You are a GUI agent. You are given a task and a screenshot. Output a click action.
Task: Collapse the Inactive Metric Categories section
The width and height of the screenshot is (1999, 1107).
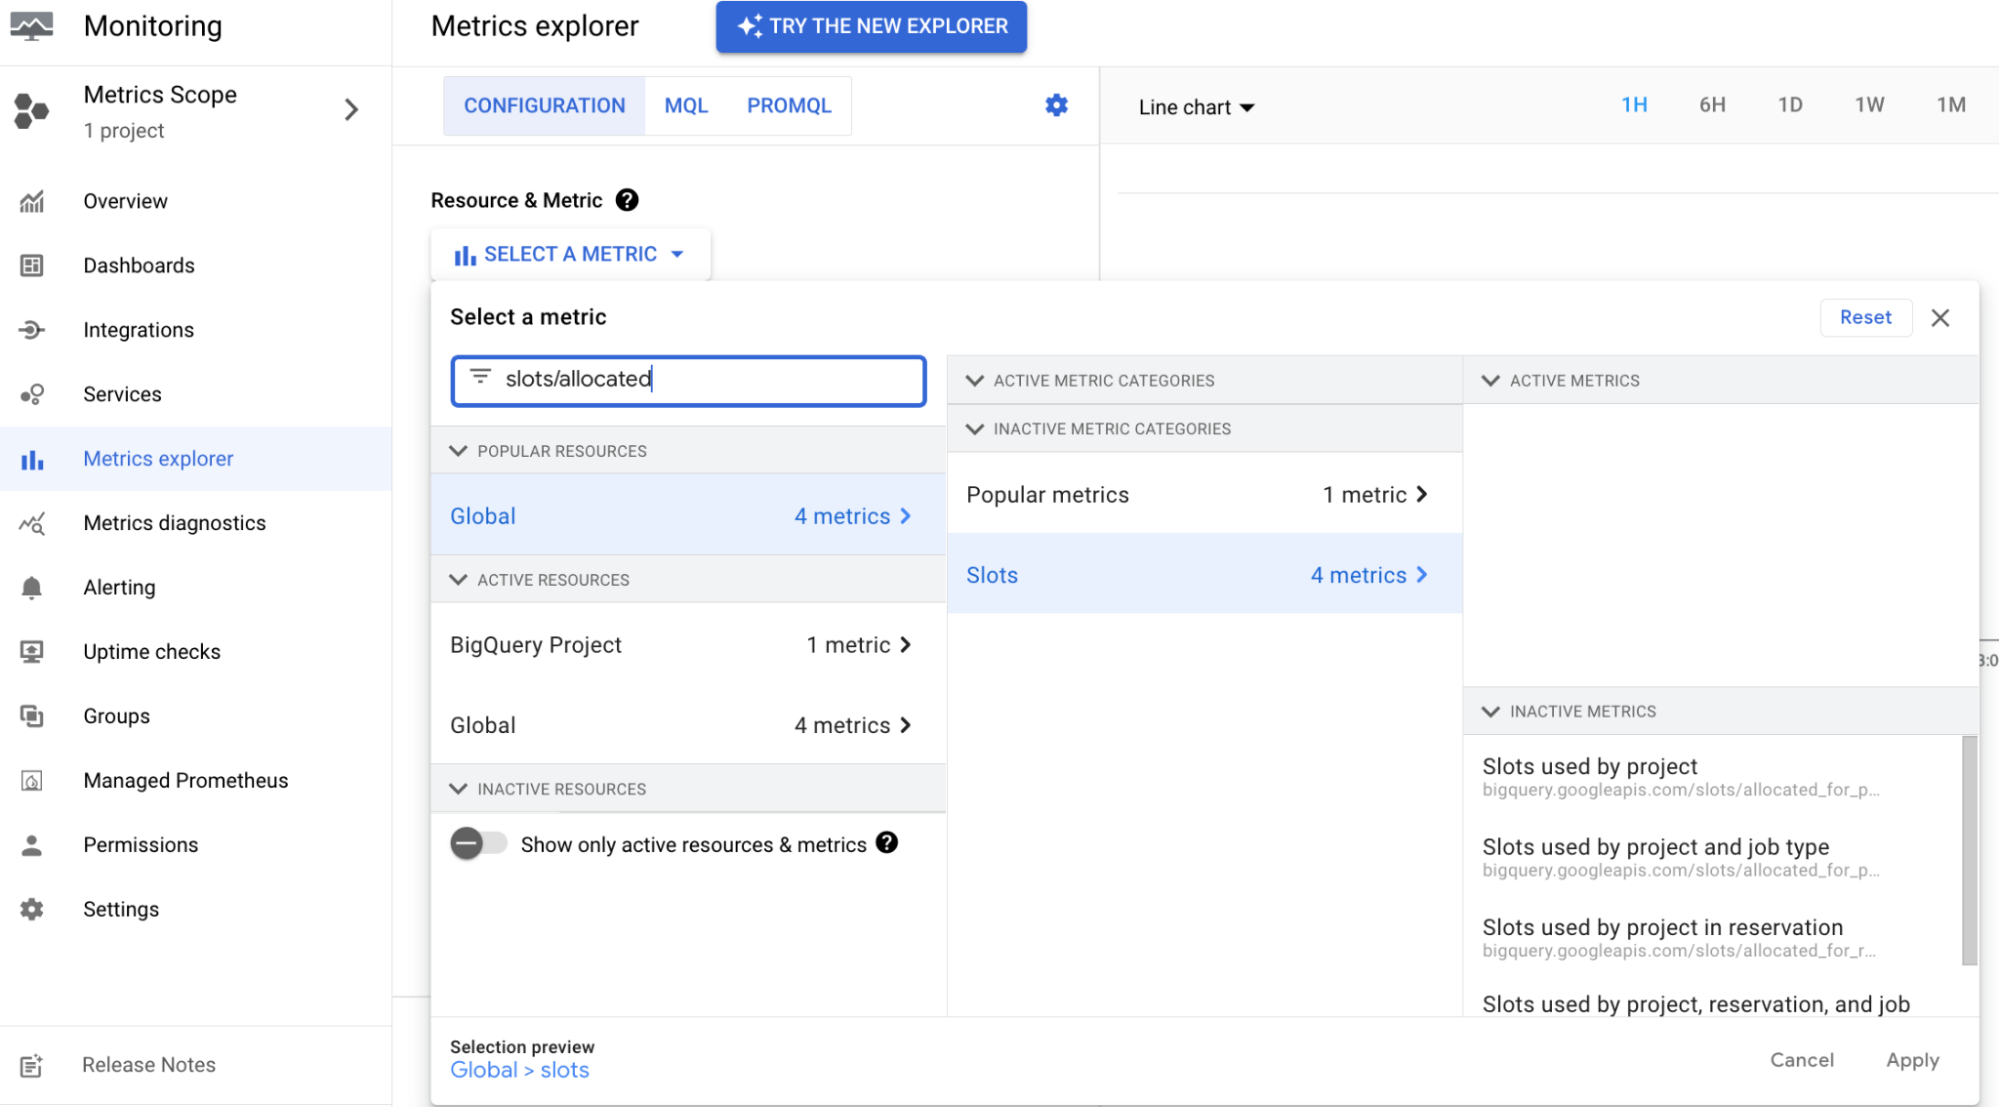974,428
